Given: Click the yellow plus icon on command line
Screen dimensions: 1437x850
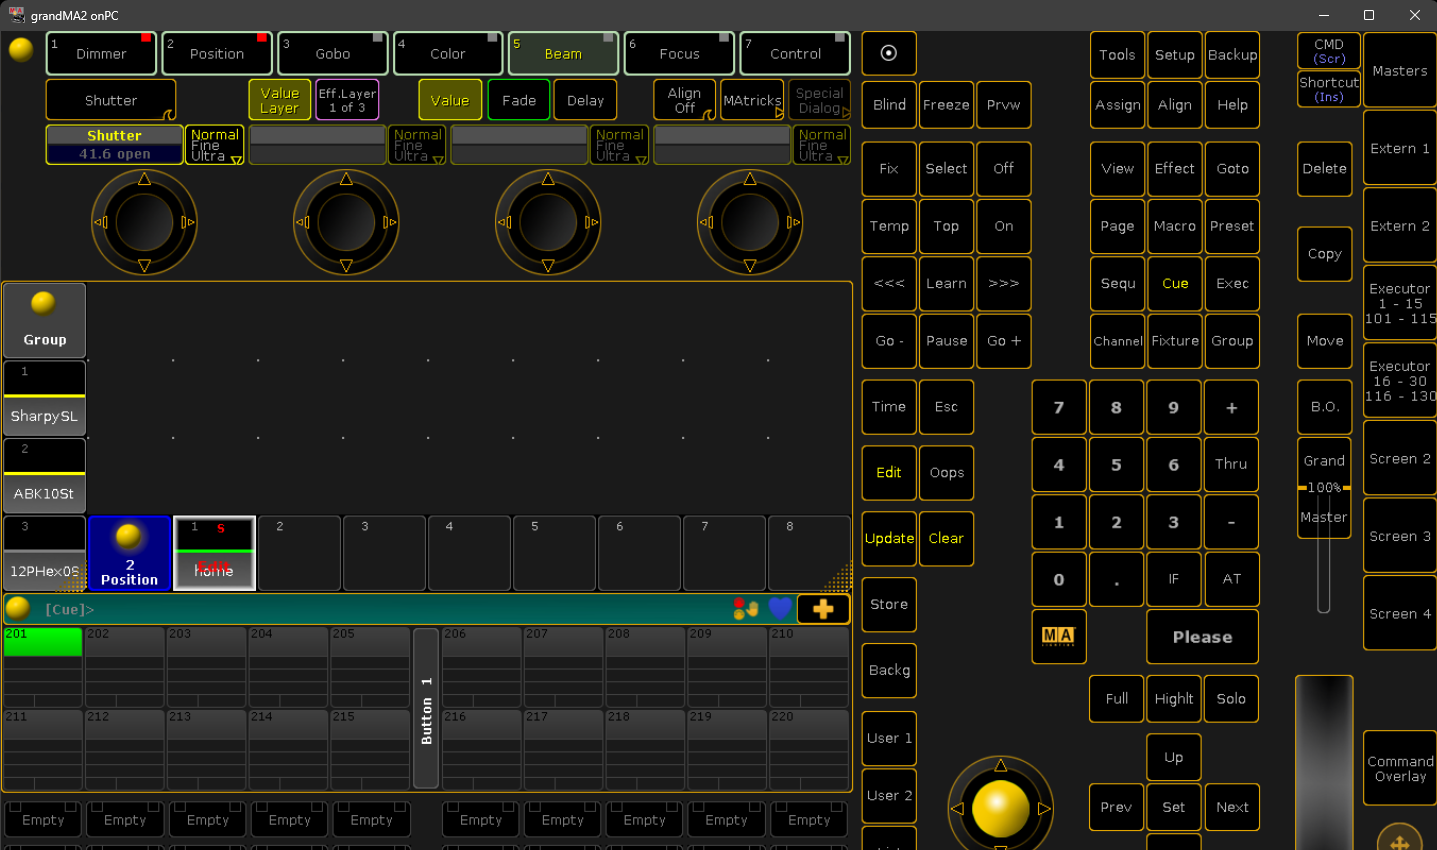Looking at the screenshot, I should (x=823, y=609).
